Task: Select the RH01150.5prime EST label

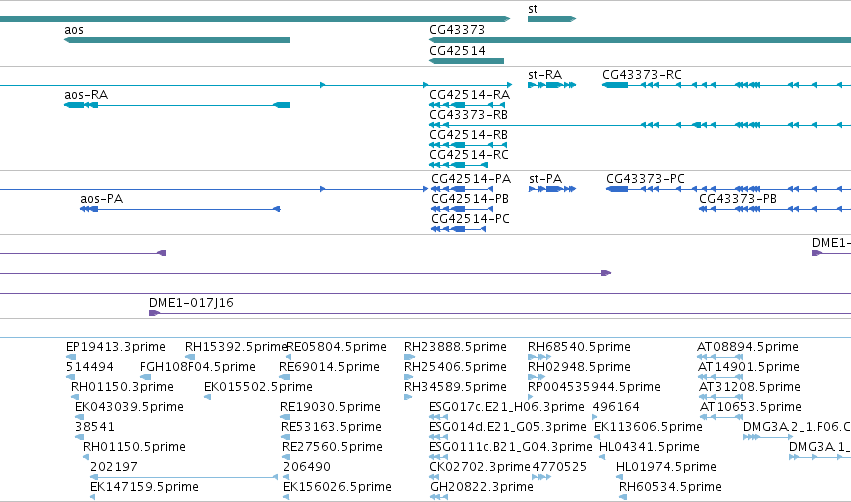Action: click(134, 447)
